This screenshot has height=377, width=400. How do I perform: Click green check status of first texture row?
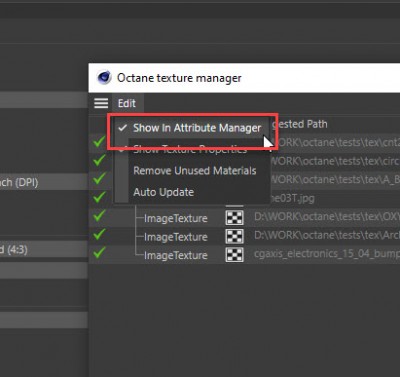click(x=99, y=142)
